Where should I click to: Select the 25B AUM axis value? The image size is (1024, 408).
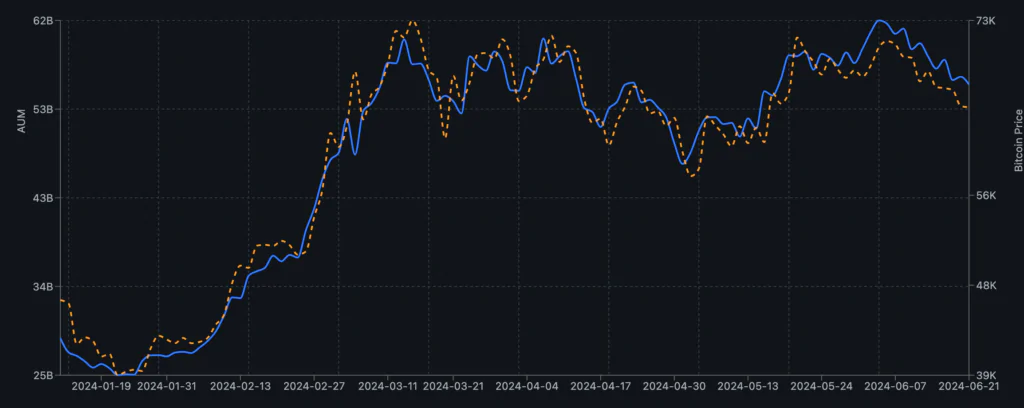41,375
